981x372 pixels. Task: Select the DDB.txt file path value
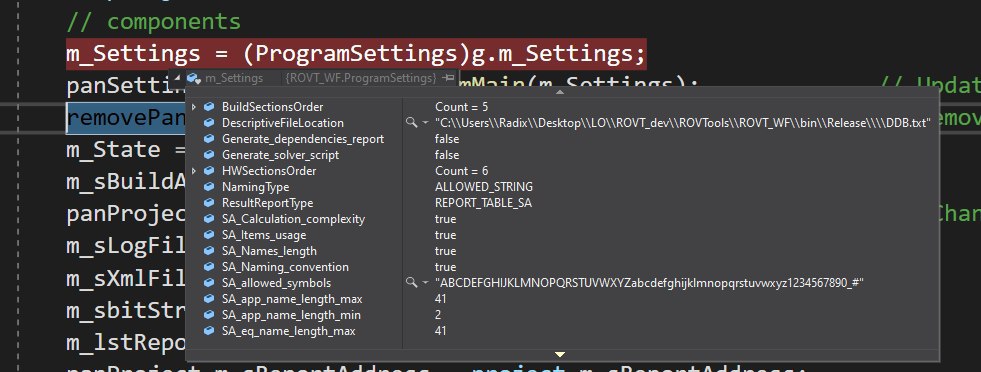[683, 123]
